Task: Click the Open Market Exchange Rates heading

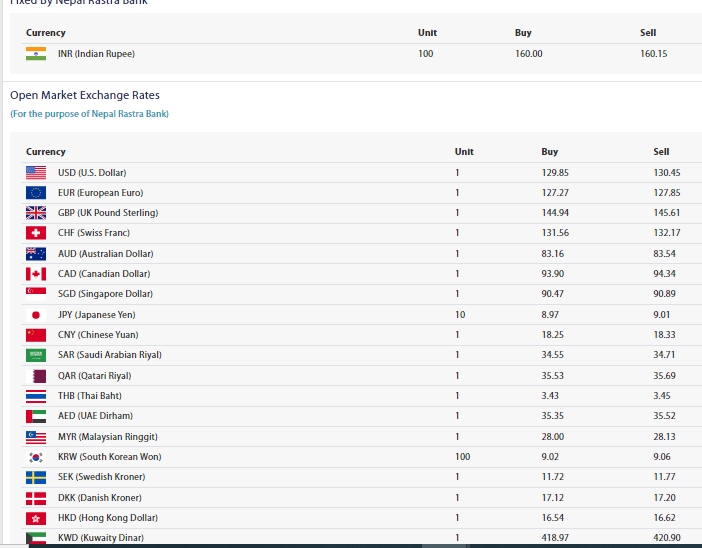Action: [x=85, y=95]
